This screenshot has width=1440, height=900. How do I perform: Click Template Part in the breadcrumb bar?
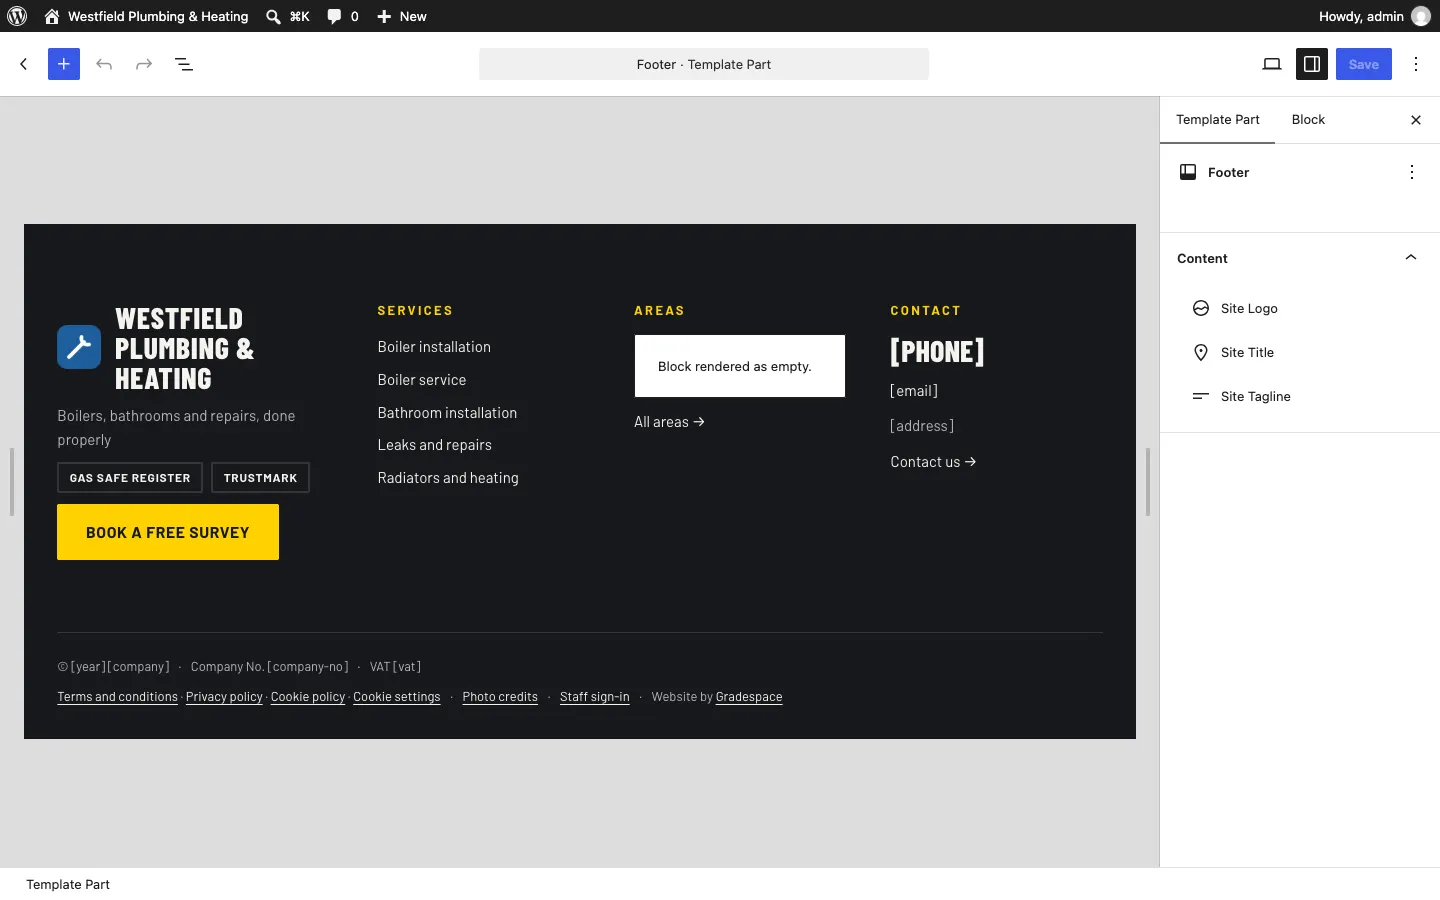[68, 884]
